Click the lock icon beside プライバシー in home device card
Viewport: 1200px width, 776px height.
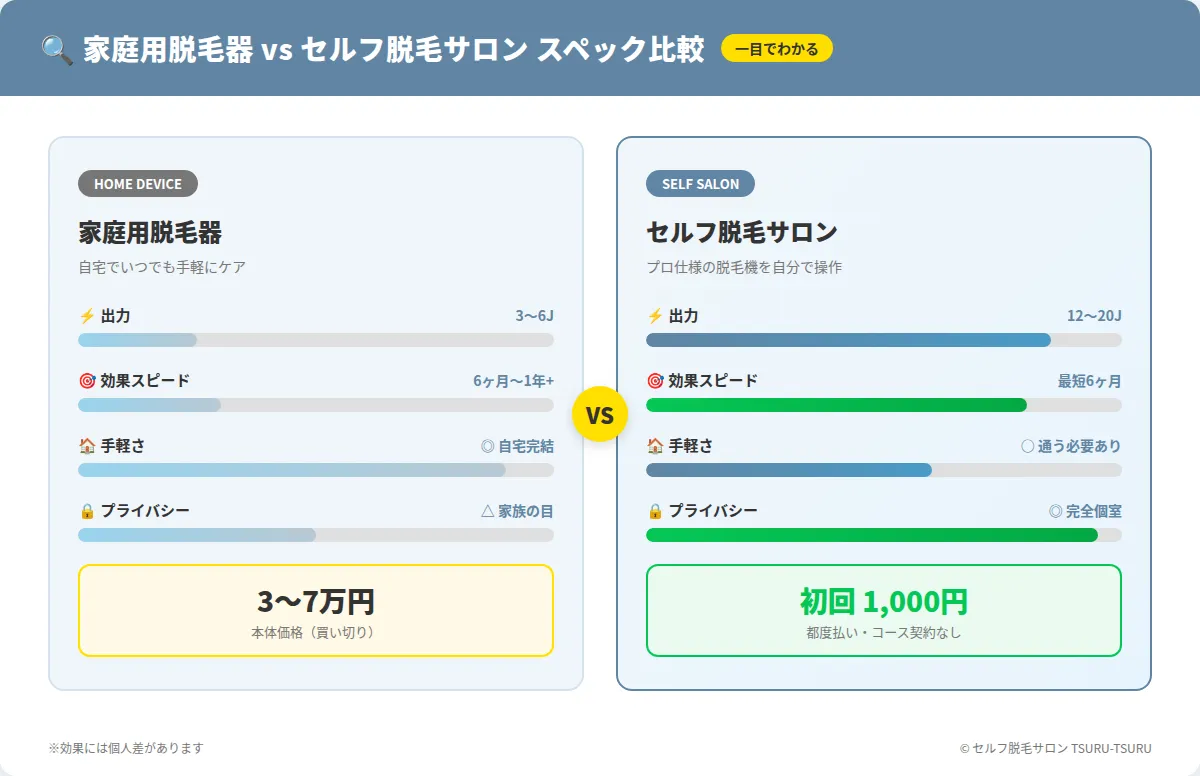(87, 511)
